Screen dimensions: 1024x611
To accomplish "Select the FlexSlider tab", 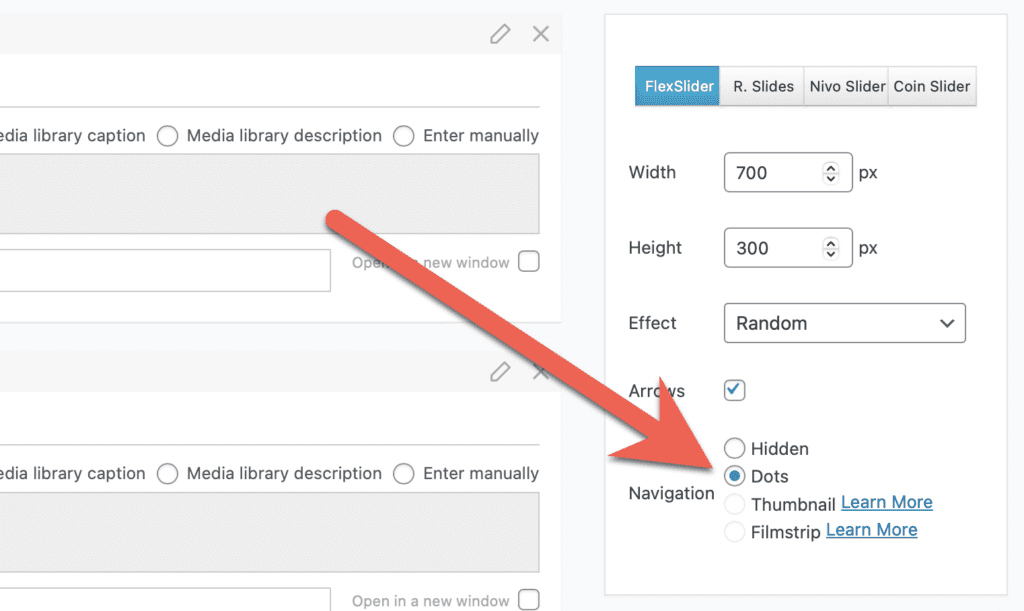I will (679, 86).
